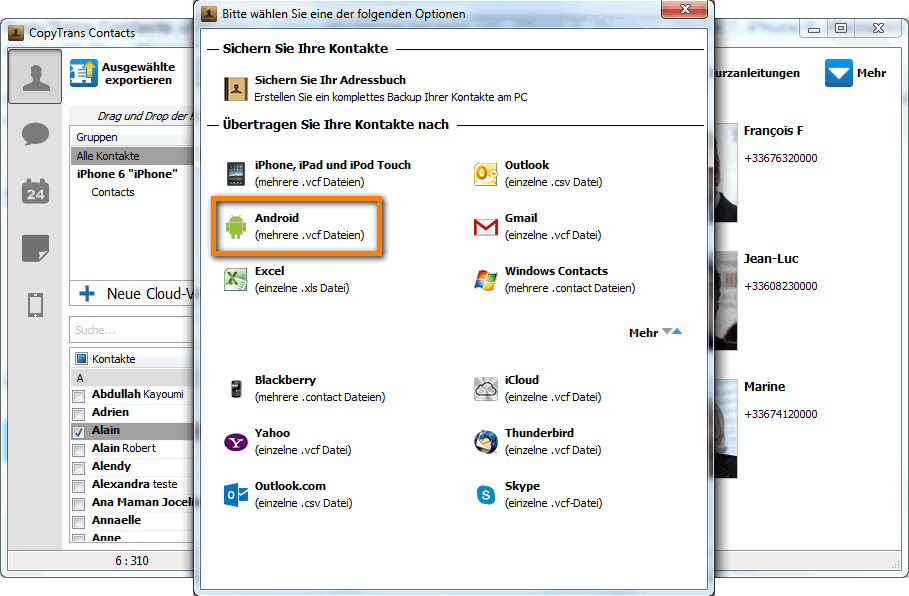The height and width of the screenshot is (596, 909).
Task: Click the 6 : 310 status counter
Action: 132,561
